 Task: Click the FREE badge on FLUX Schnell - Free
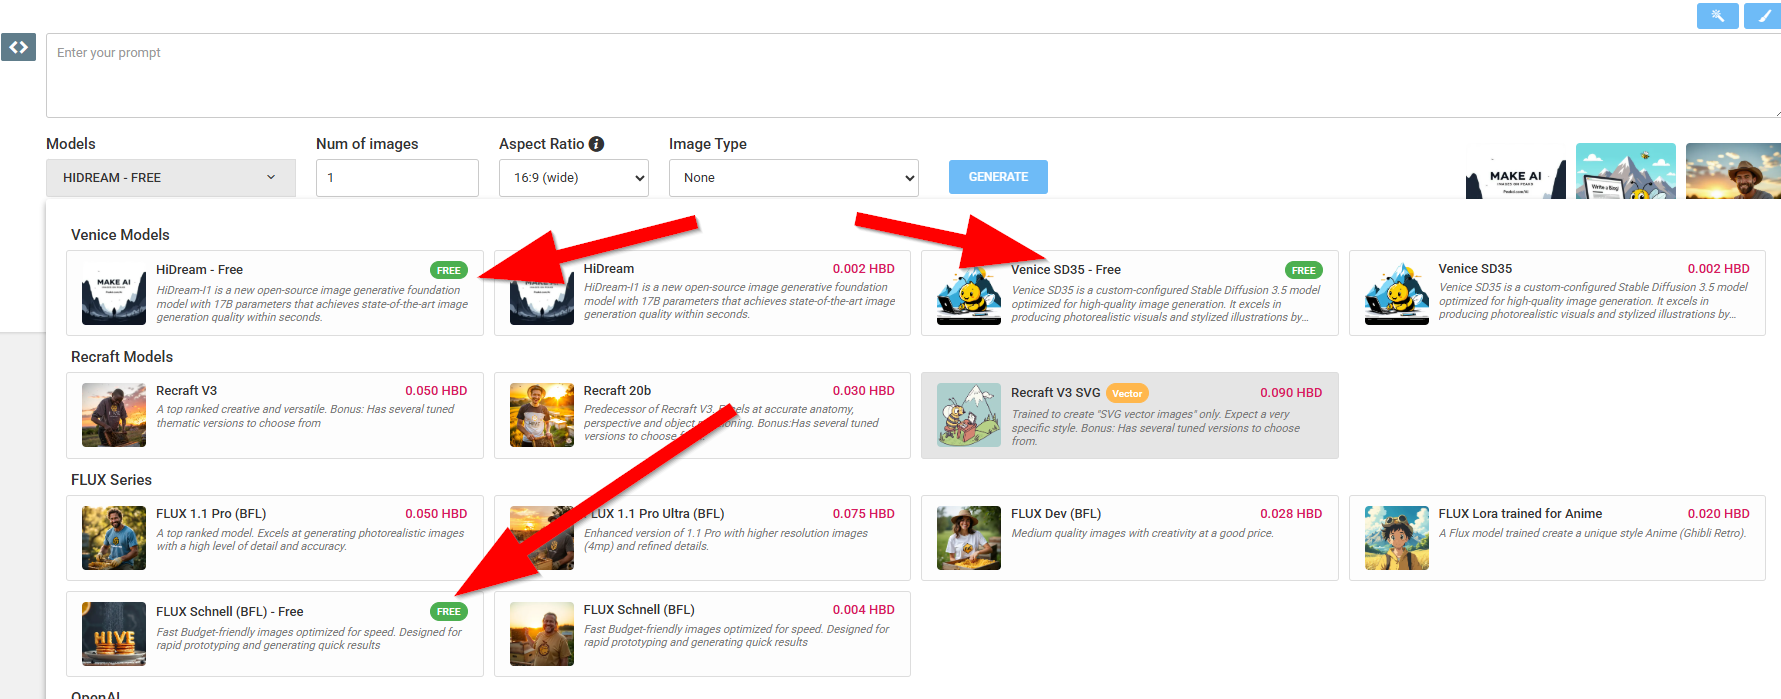click(449, 612)
